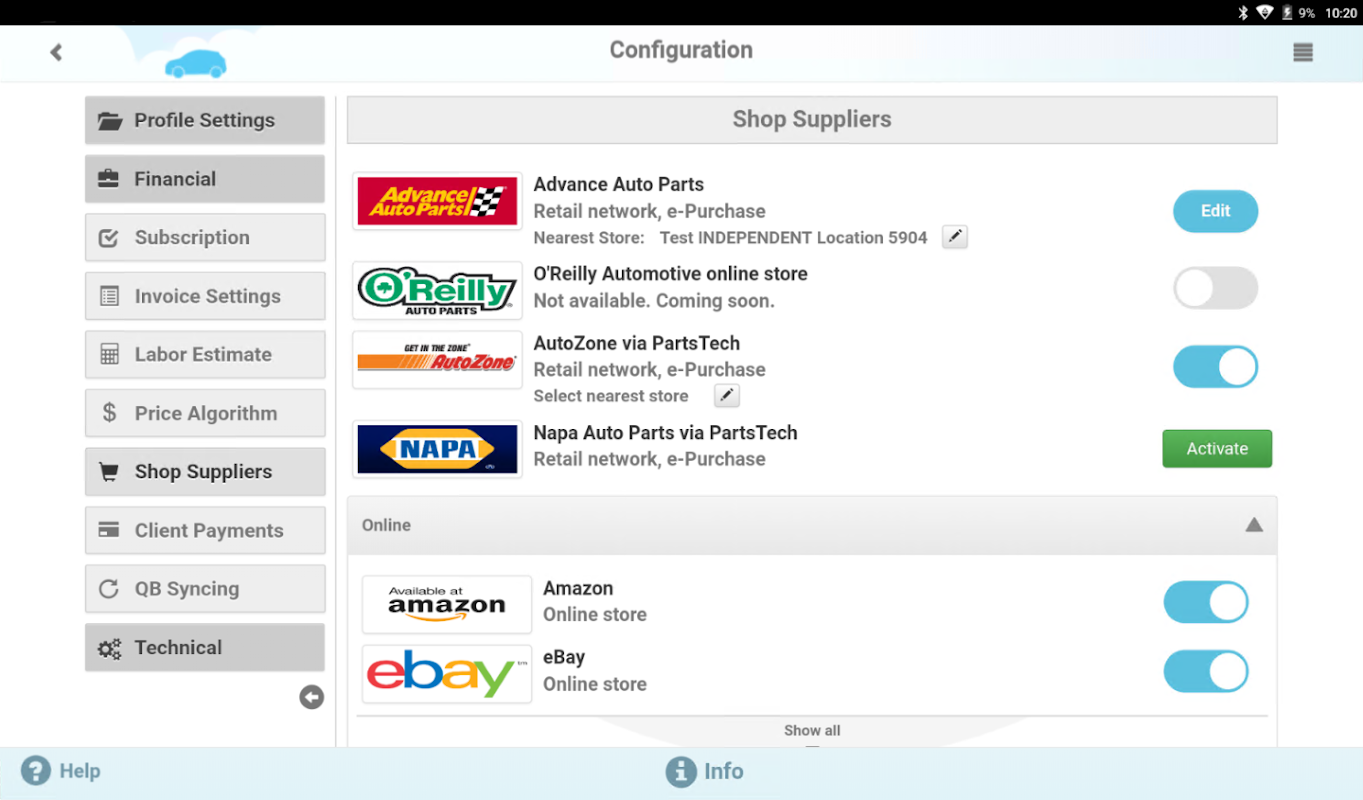Collapse the sidebar with the left arrow icon
1363x800 pixels.
point(311,697)
